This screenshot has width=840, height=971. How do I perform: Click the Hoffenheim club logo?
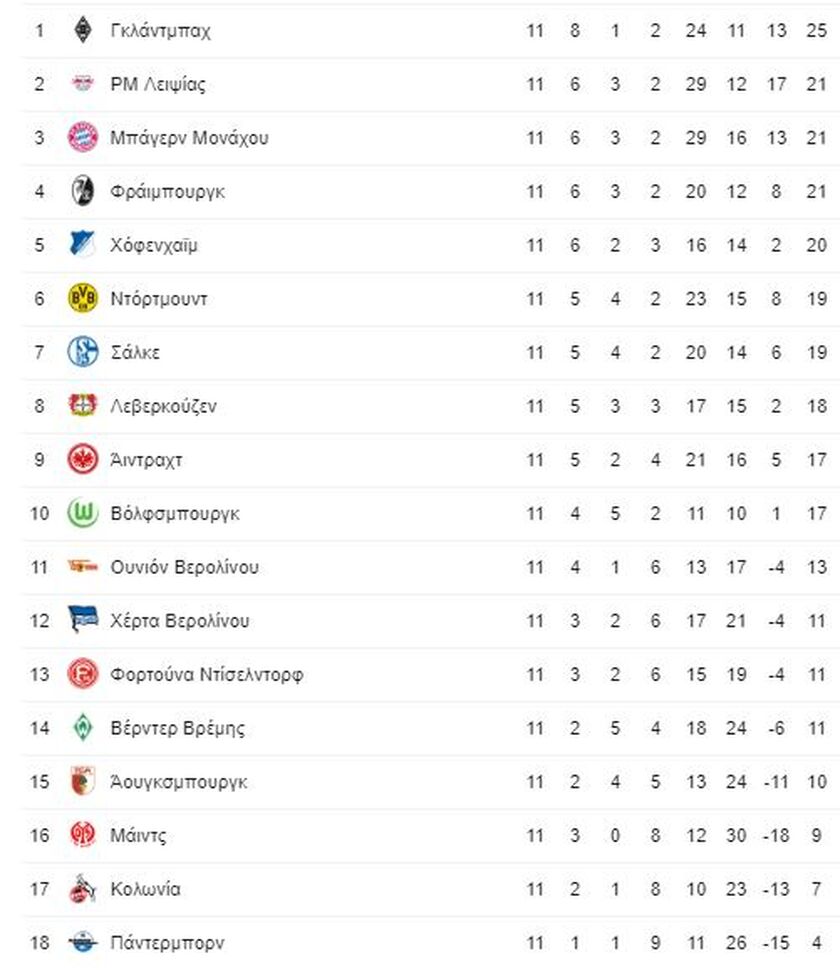tap(82, 245)
